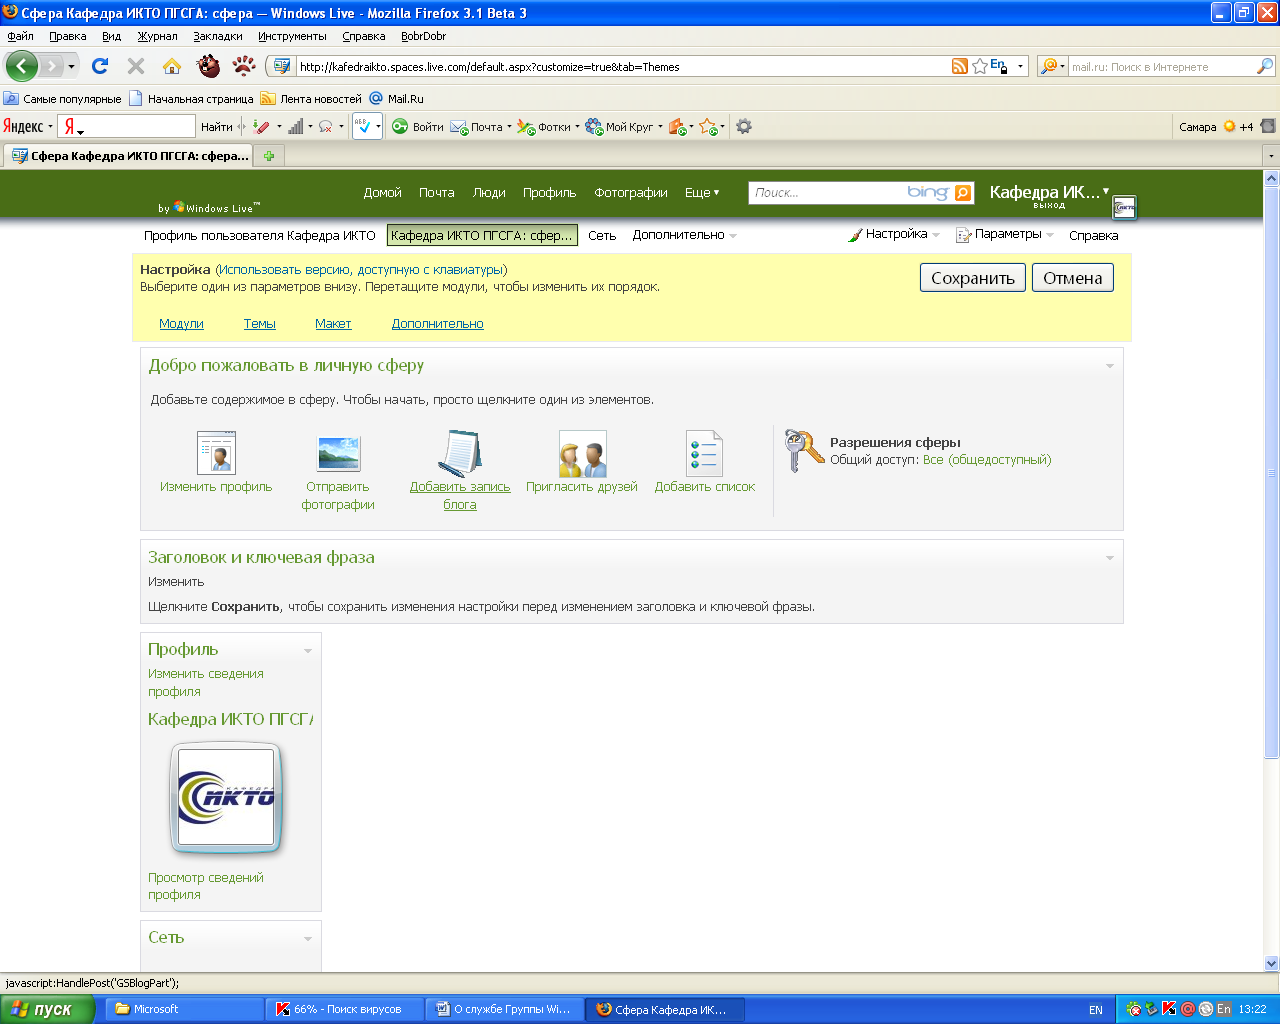Click the keys icon for Разрешения сферы
1280x1024 pixels.
click(x=804, y=451)
